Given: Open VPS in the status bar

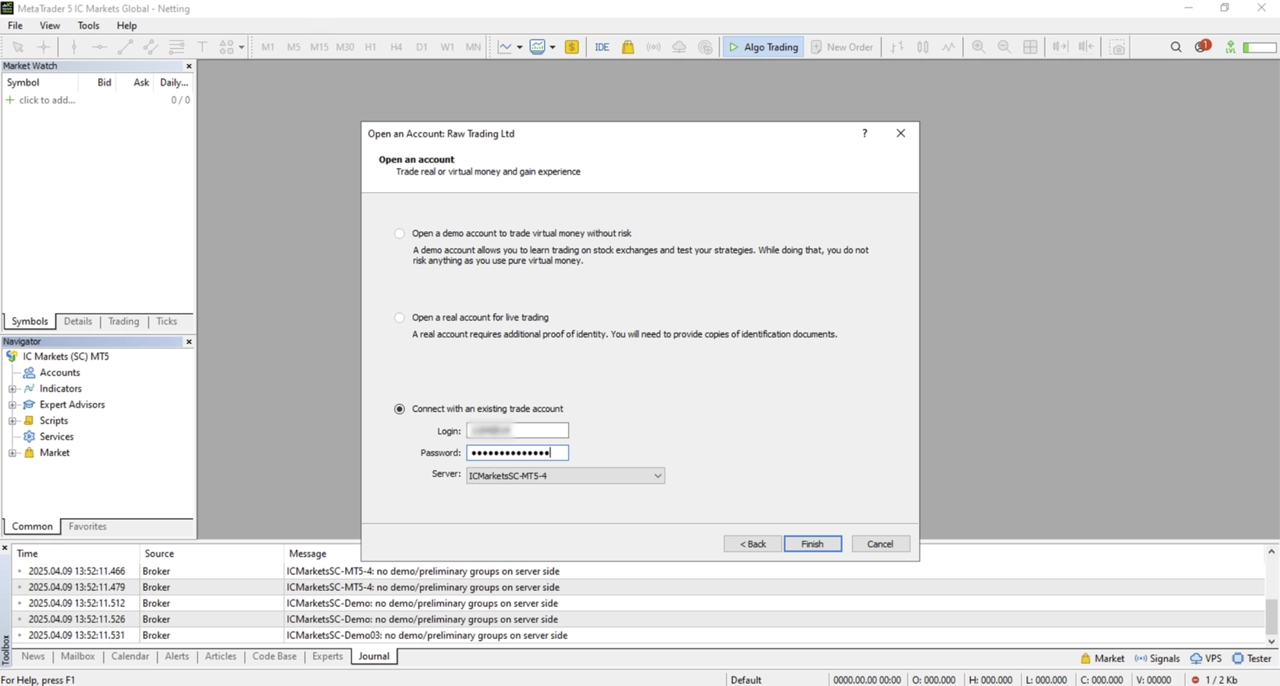Looking at the screenshot, I should coord(1205,658).
